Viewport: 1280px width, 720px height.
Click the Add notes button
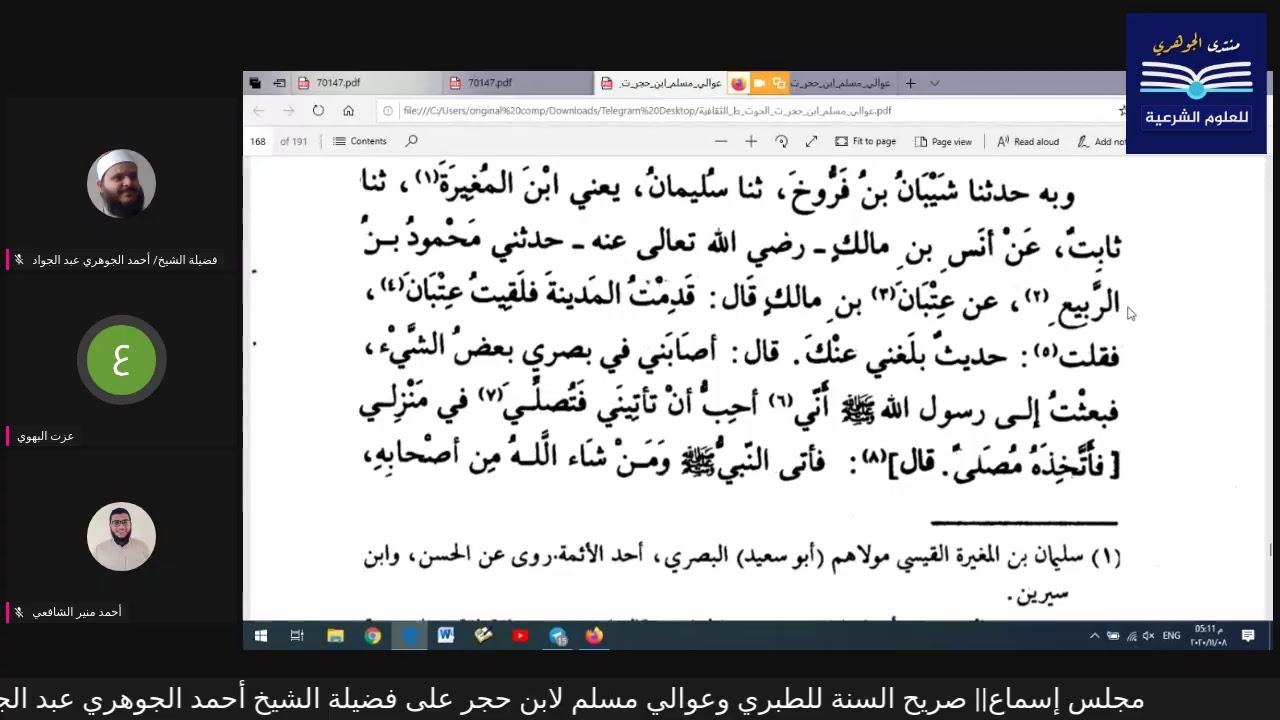pyautogui.click(x=1101, y=141)
